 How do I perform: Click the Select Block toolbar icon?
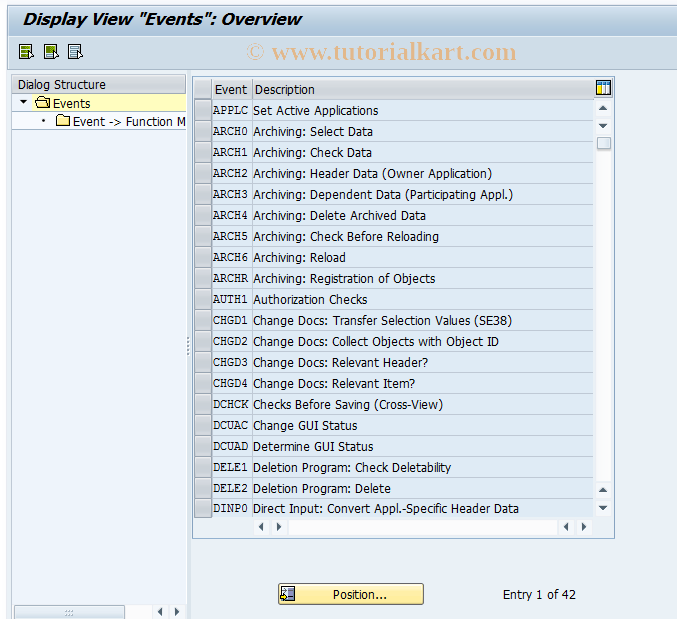[x=51, y=52]
